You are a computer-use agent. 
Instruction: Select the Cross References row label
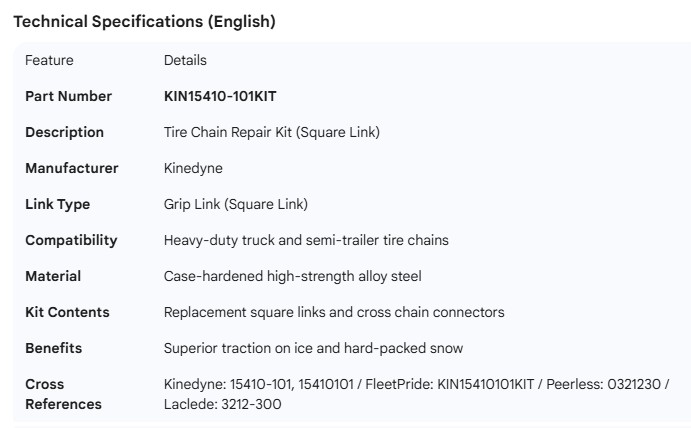[63, 394]
